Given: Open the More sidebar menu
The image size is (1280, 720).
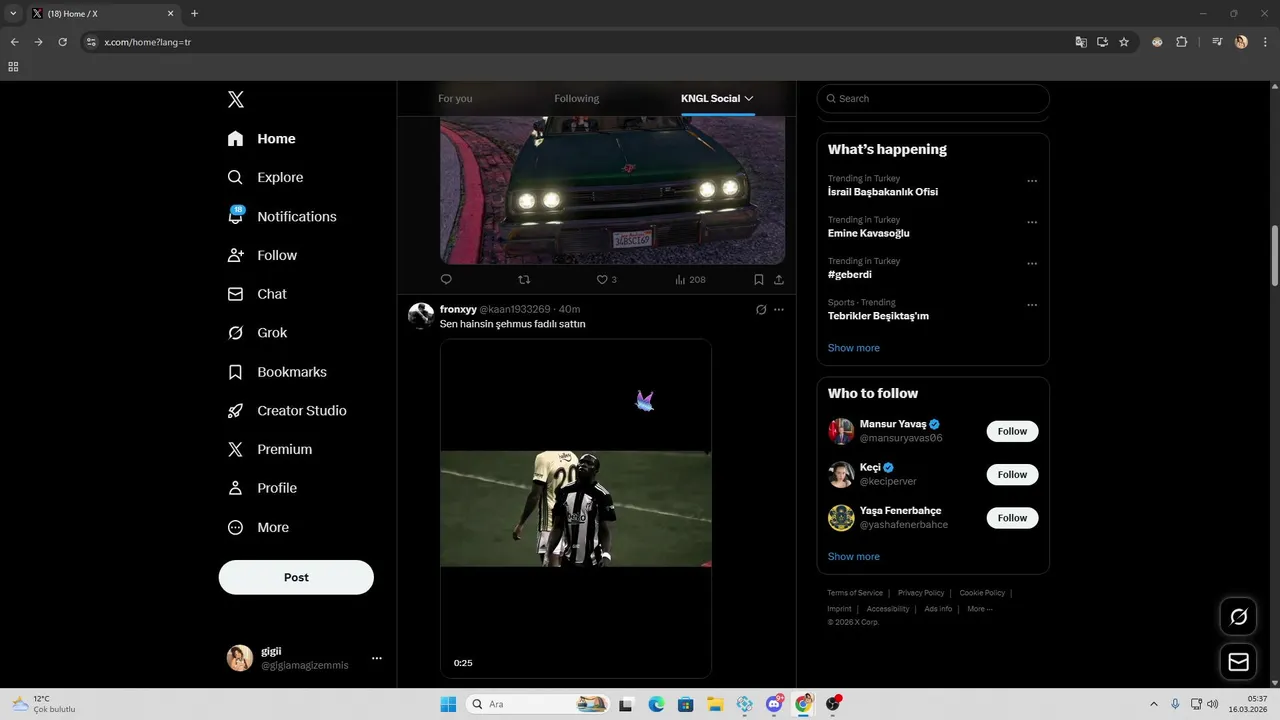Looking at the screenshot, I should click(x=259, y=527).
